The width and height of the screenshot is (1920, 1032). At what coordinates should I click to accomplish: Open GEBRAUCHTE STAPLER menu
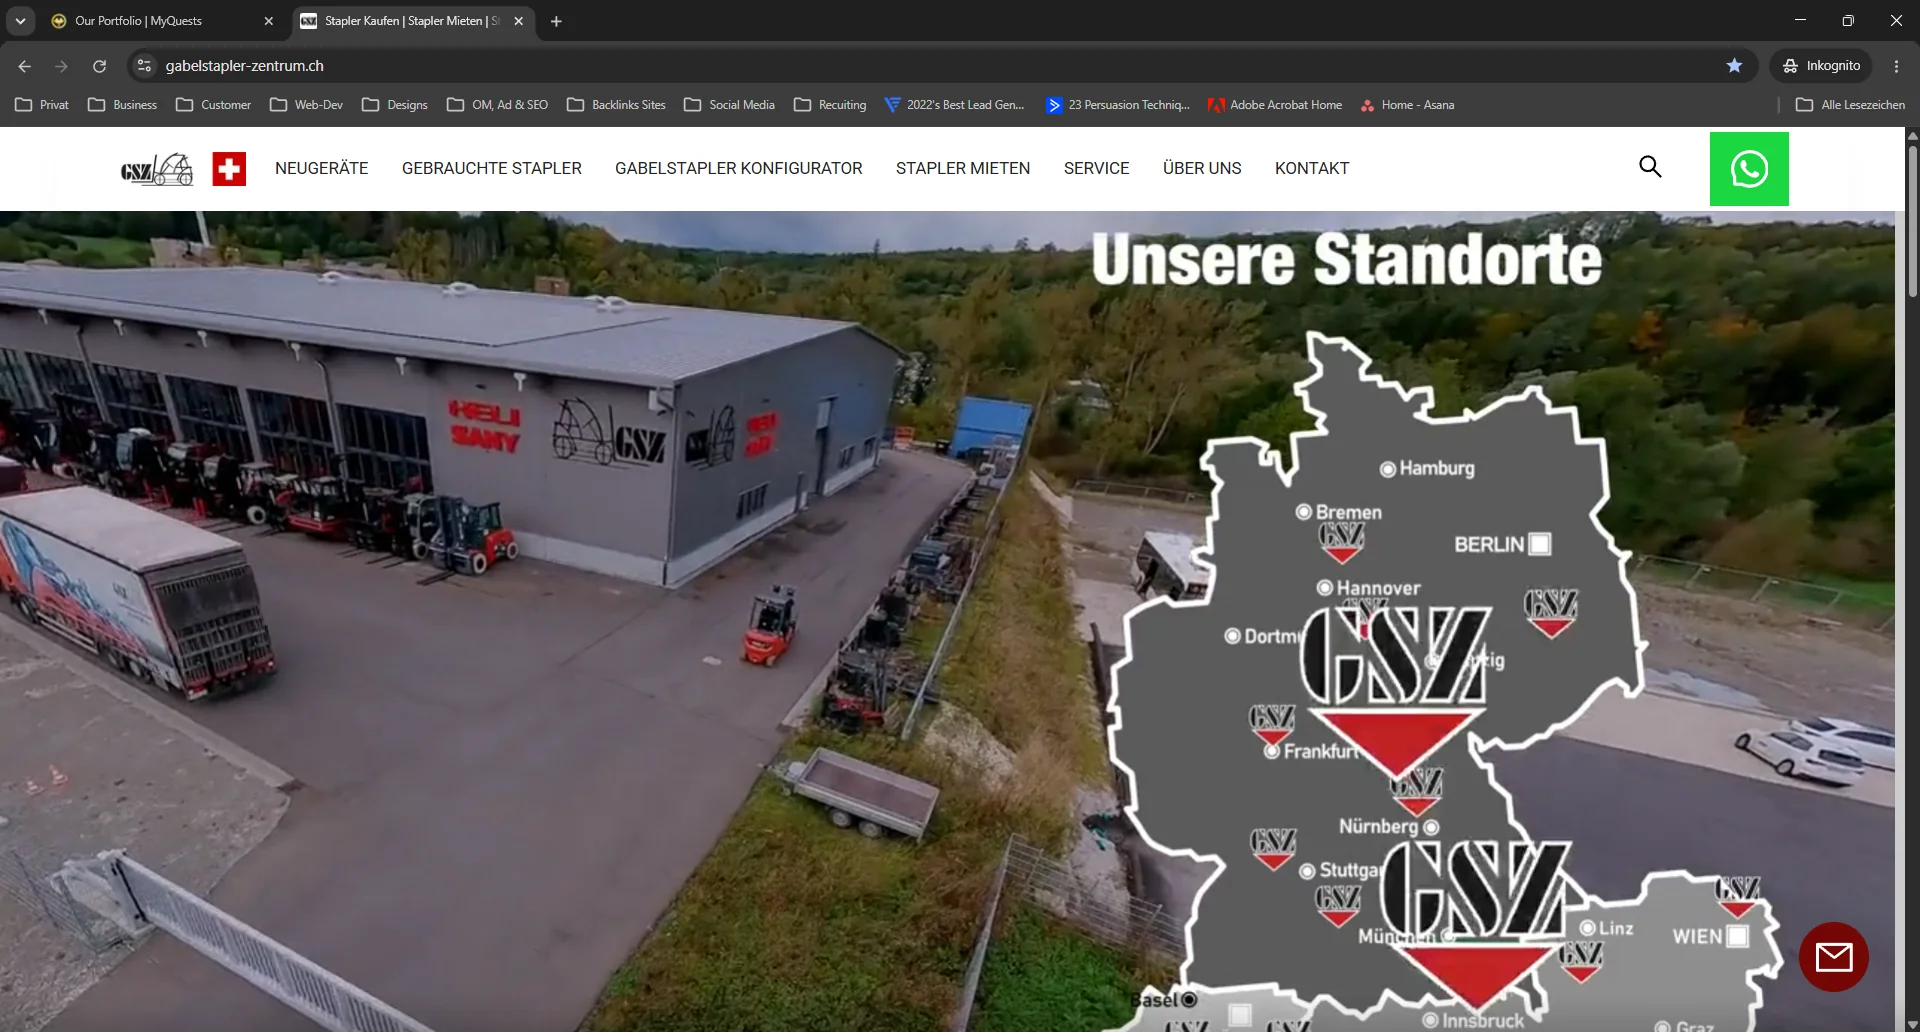(x=492, y=168)
